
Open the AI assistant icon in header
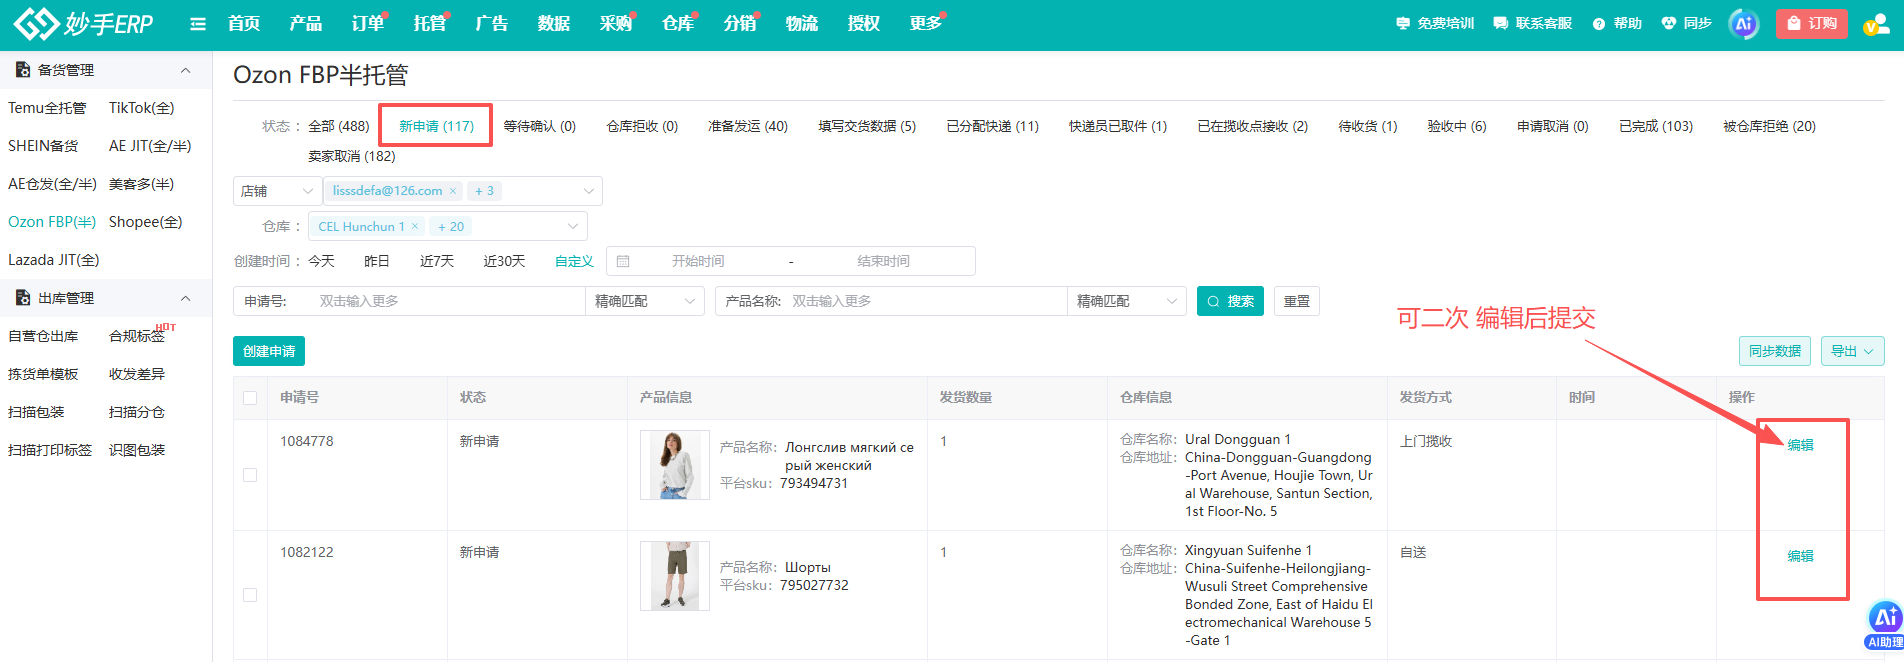point(1744,23)
